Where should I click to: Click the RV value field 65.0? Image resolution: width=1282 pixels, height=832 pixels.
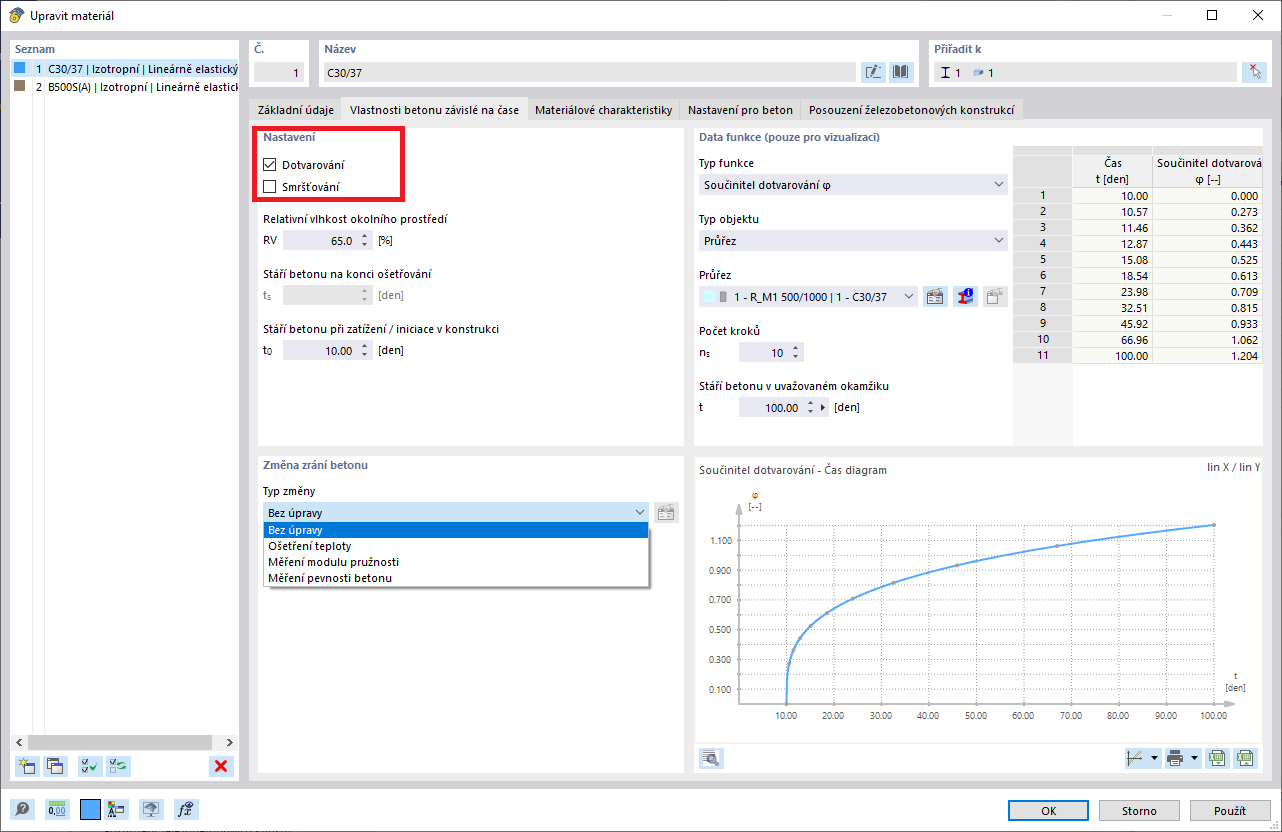[320, 240]
